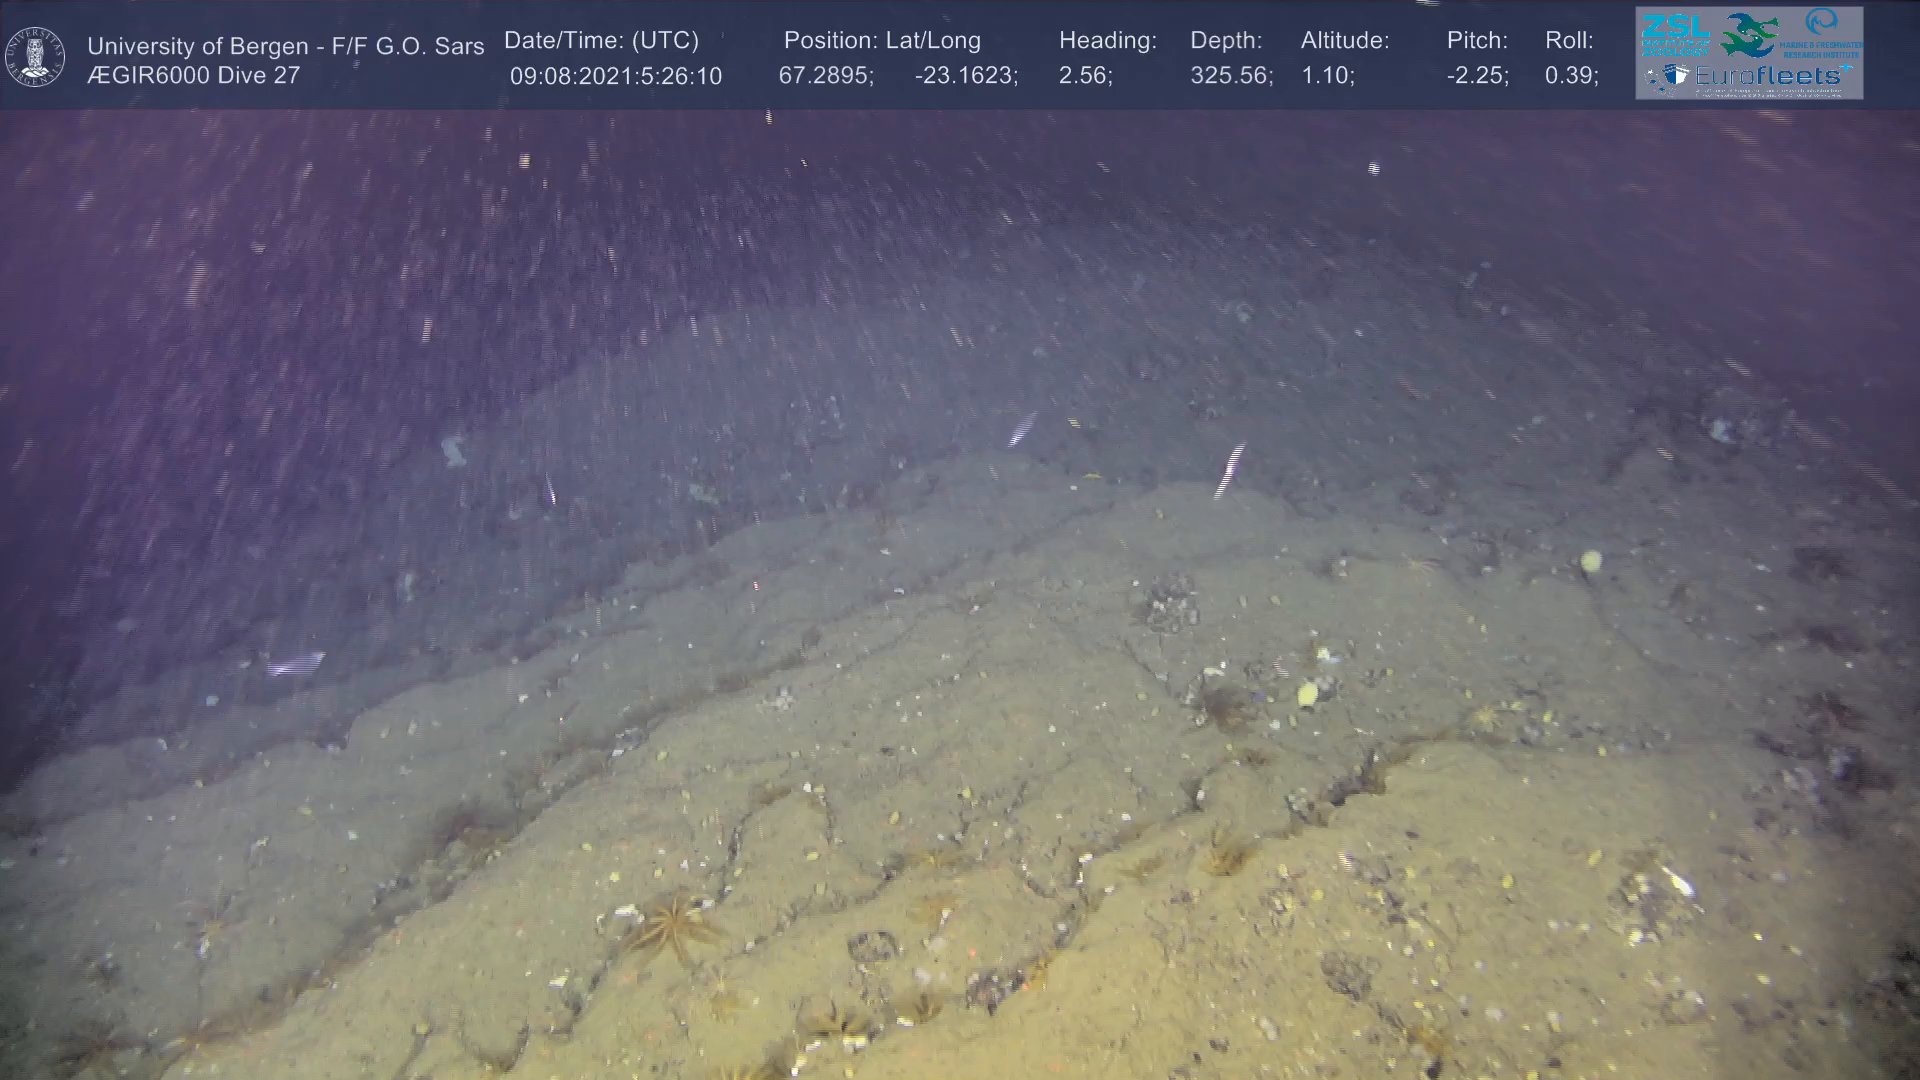Click the latitude value 67.2895
This screenshot has width=1920, height=1080.
click(825, 76)
